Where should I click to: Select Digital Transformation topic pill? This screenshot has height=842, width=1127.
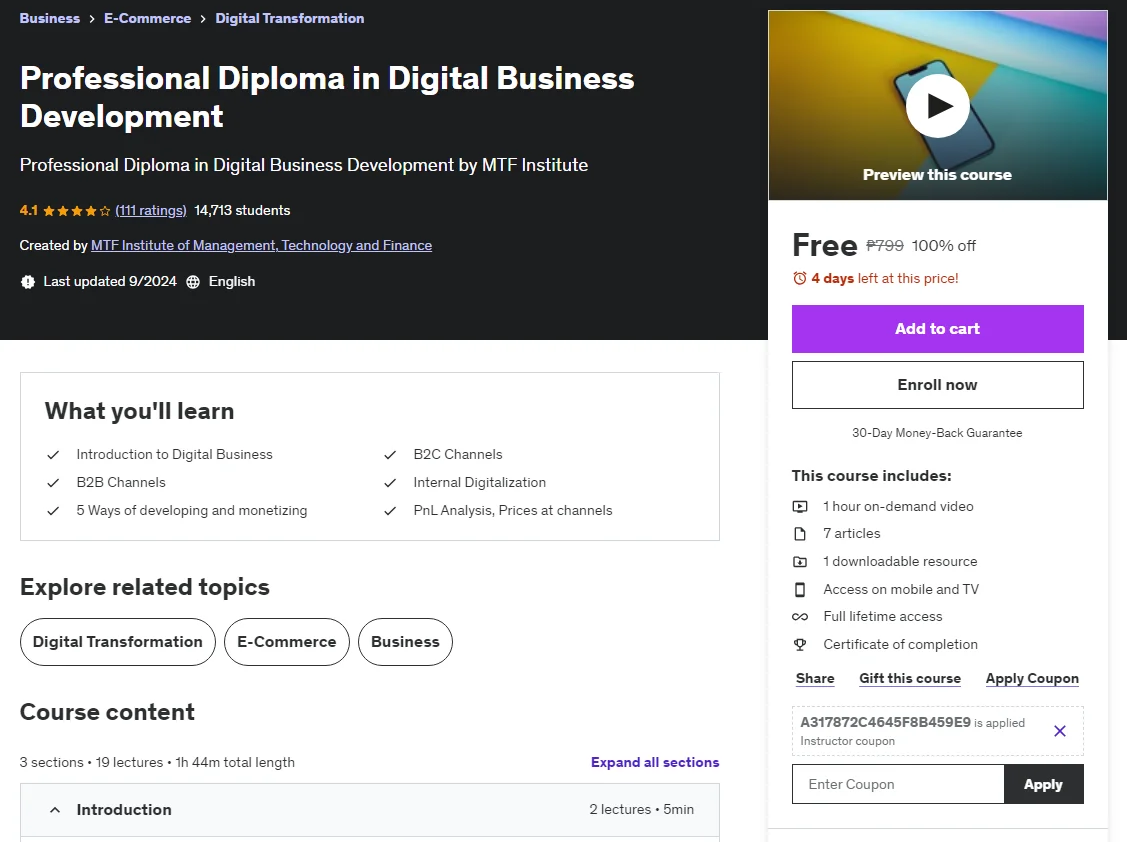coord(118,641)
